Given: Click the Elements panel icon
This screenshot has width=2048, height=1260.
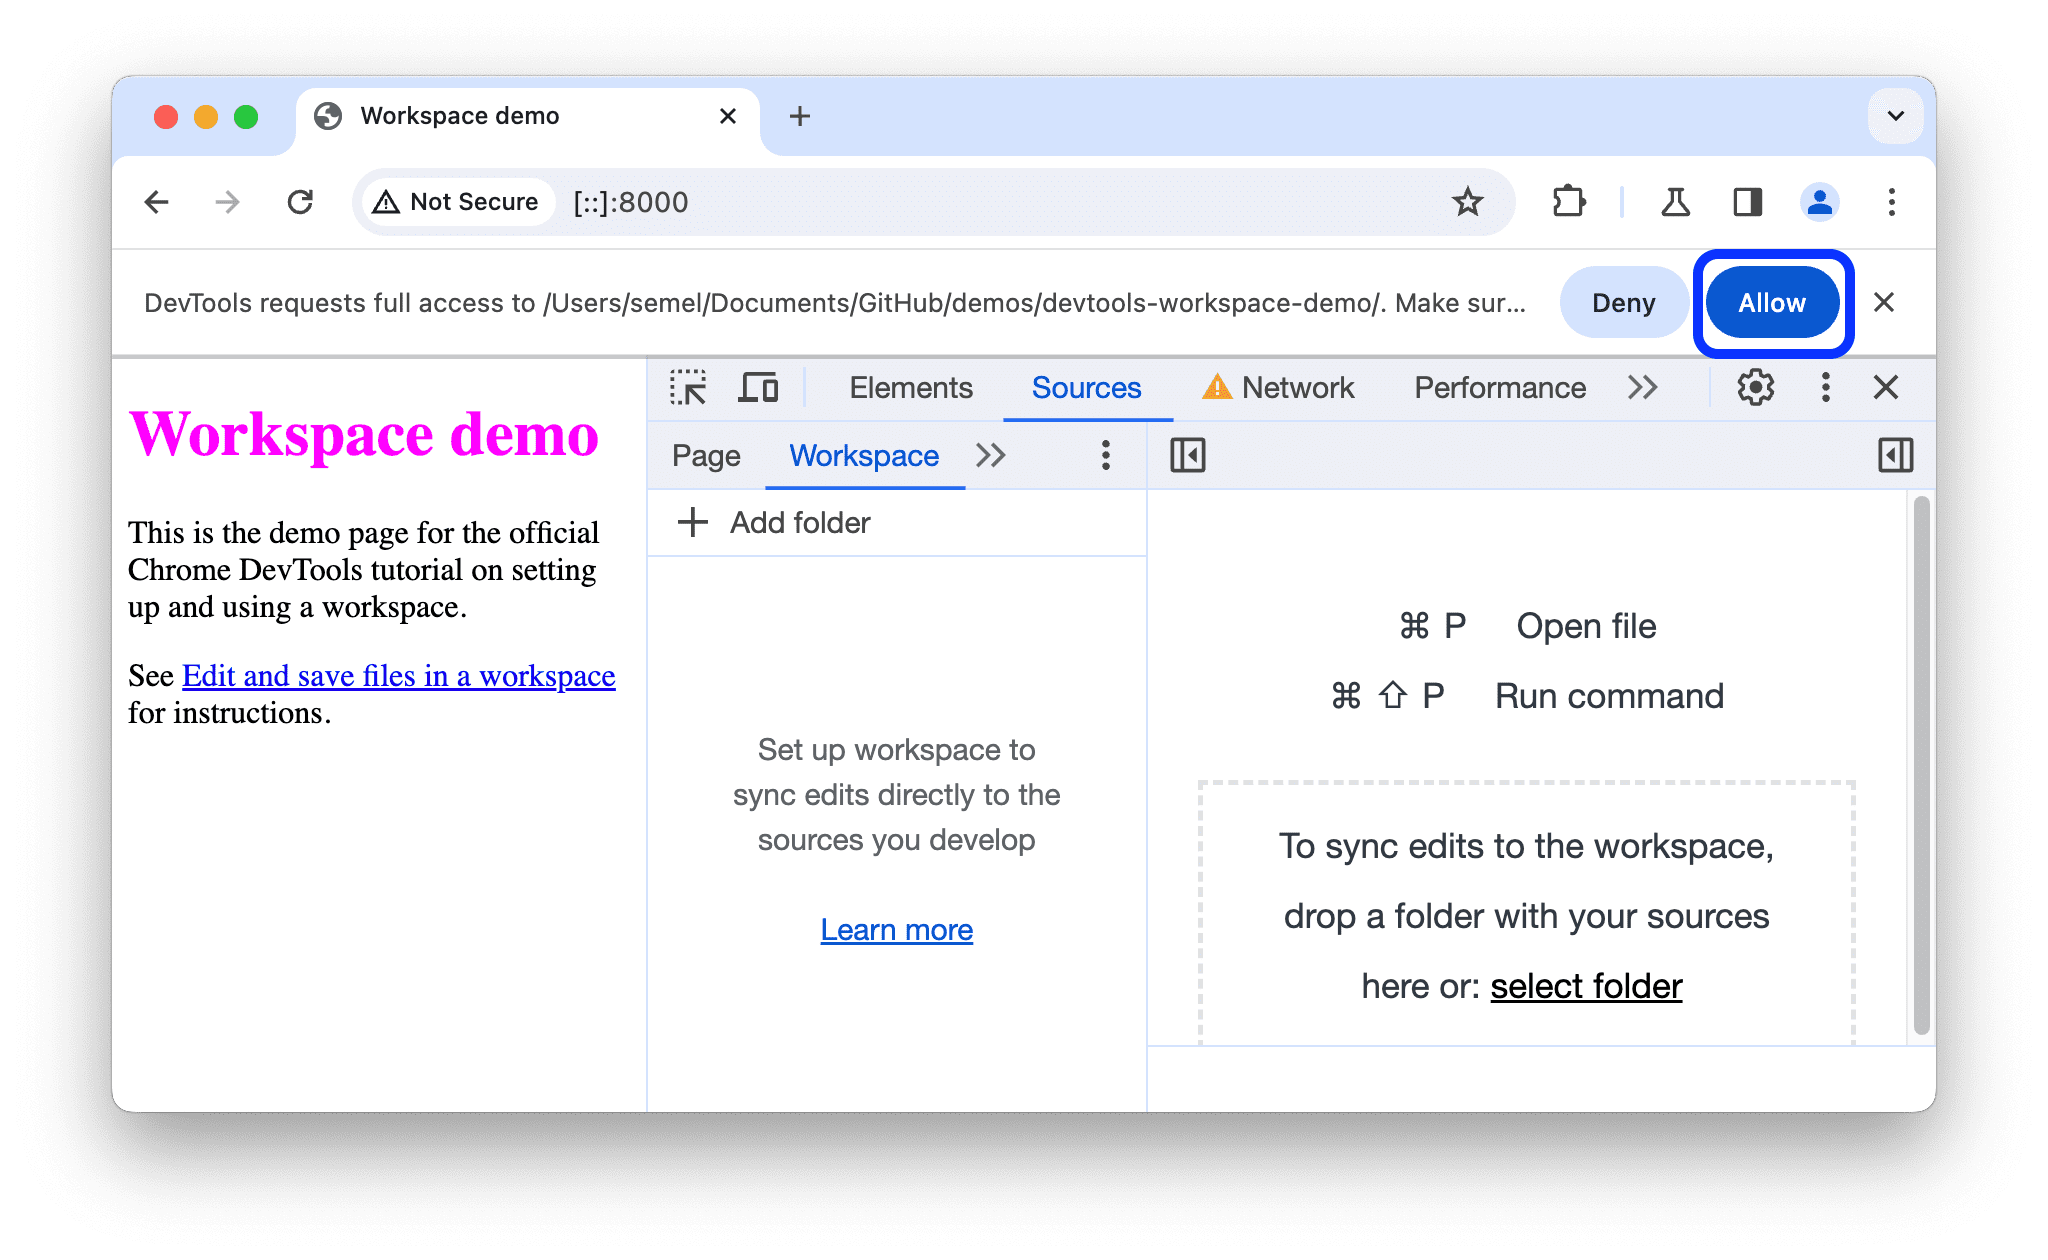Looking at the screenshot, I should coord(906,388).
